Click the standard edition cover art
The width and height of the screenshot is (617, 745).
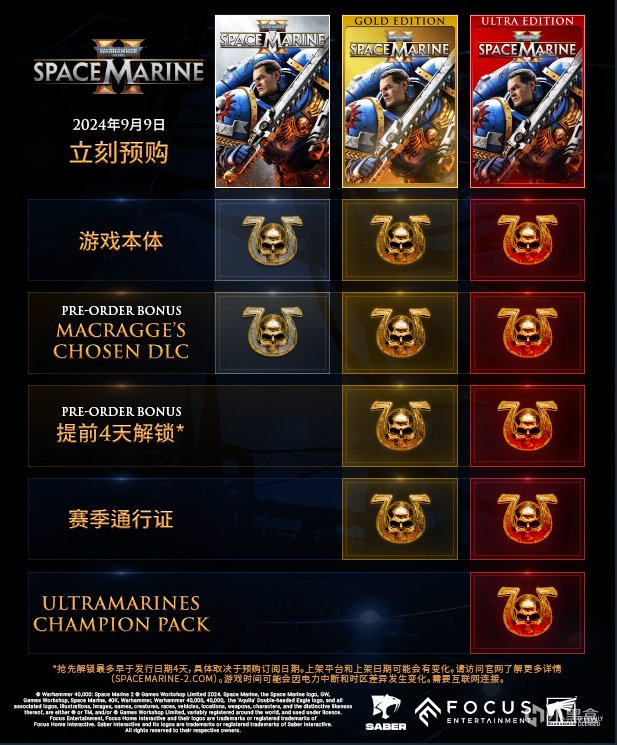(272, 101)
